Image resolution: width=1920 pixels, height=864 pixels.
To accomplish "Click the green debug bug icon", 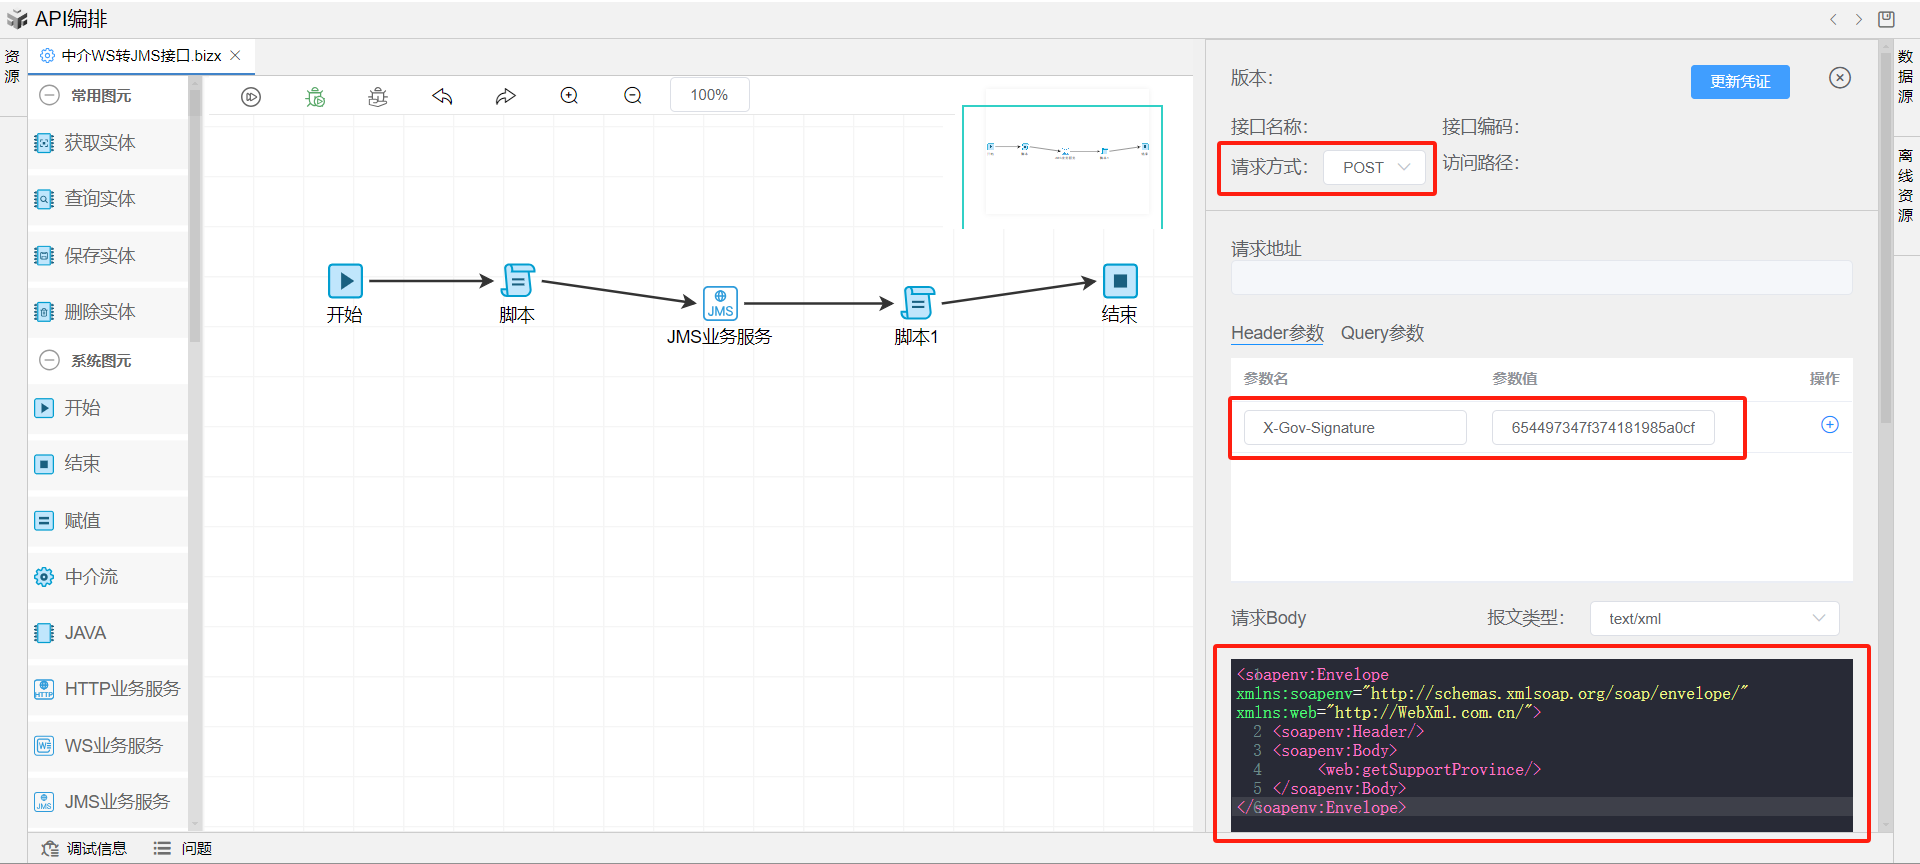I will 315,96.
